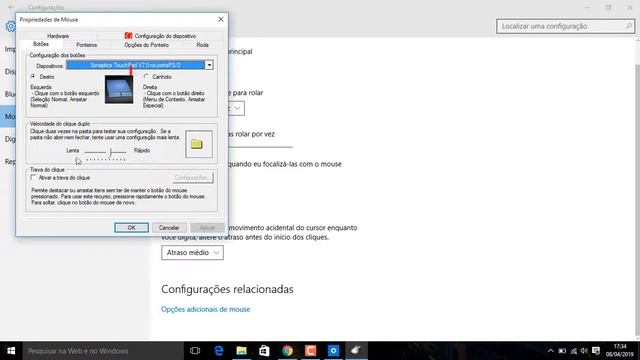640x360 pixels.
Task: Open the network tray icon
Action: (x=574, y=351)
